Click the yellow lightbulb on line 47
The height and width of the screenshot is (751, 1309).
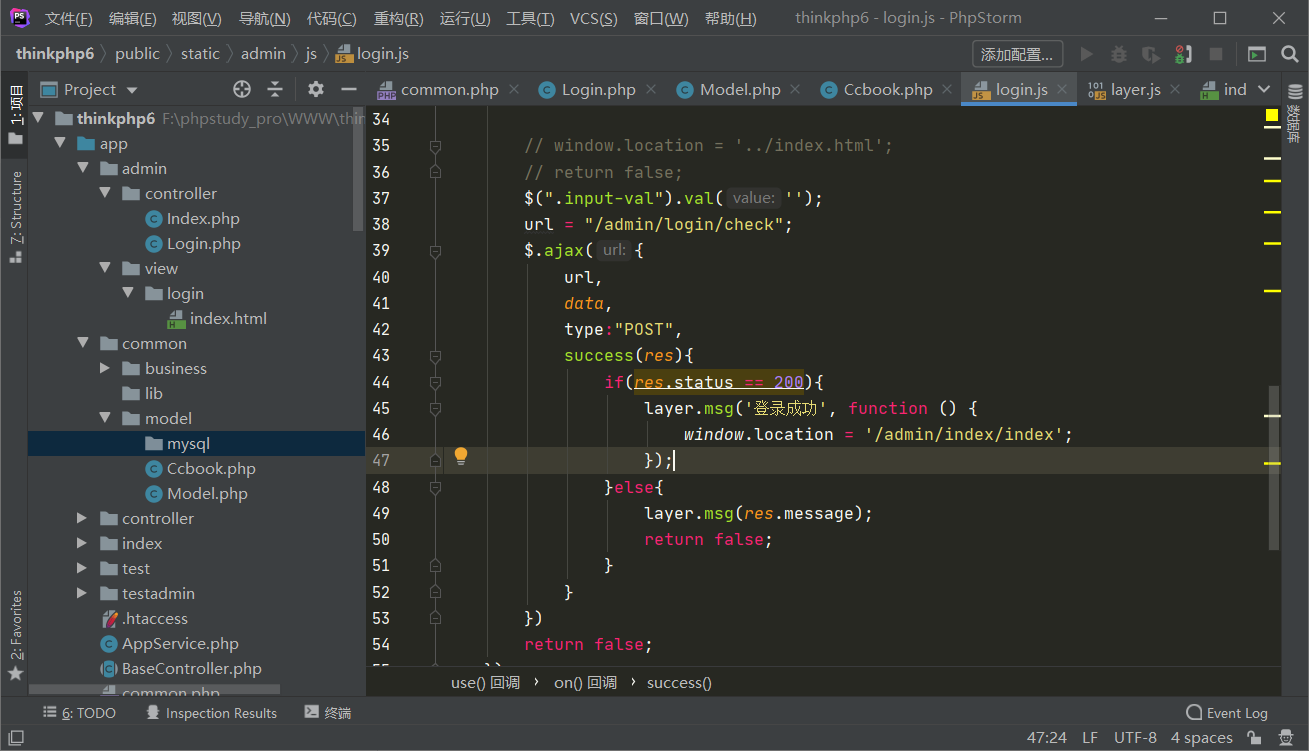click(461, 456)
